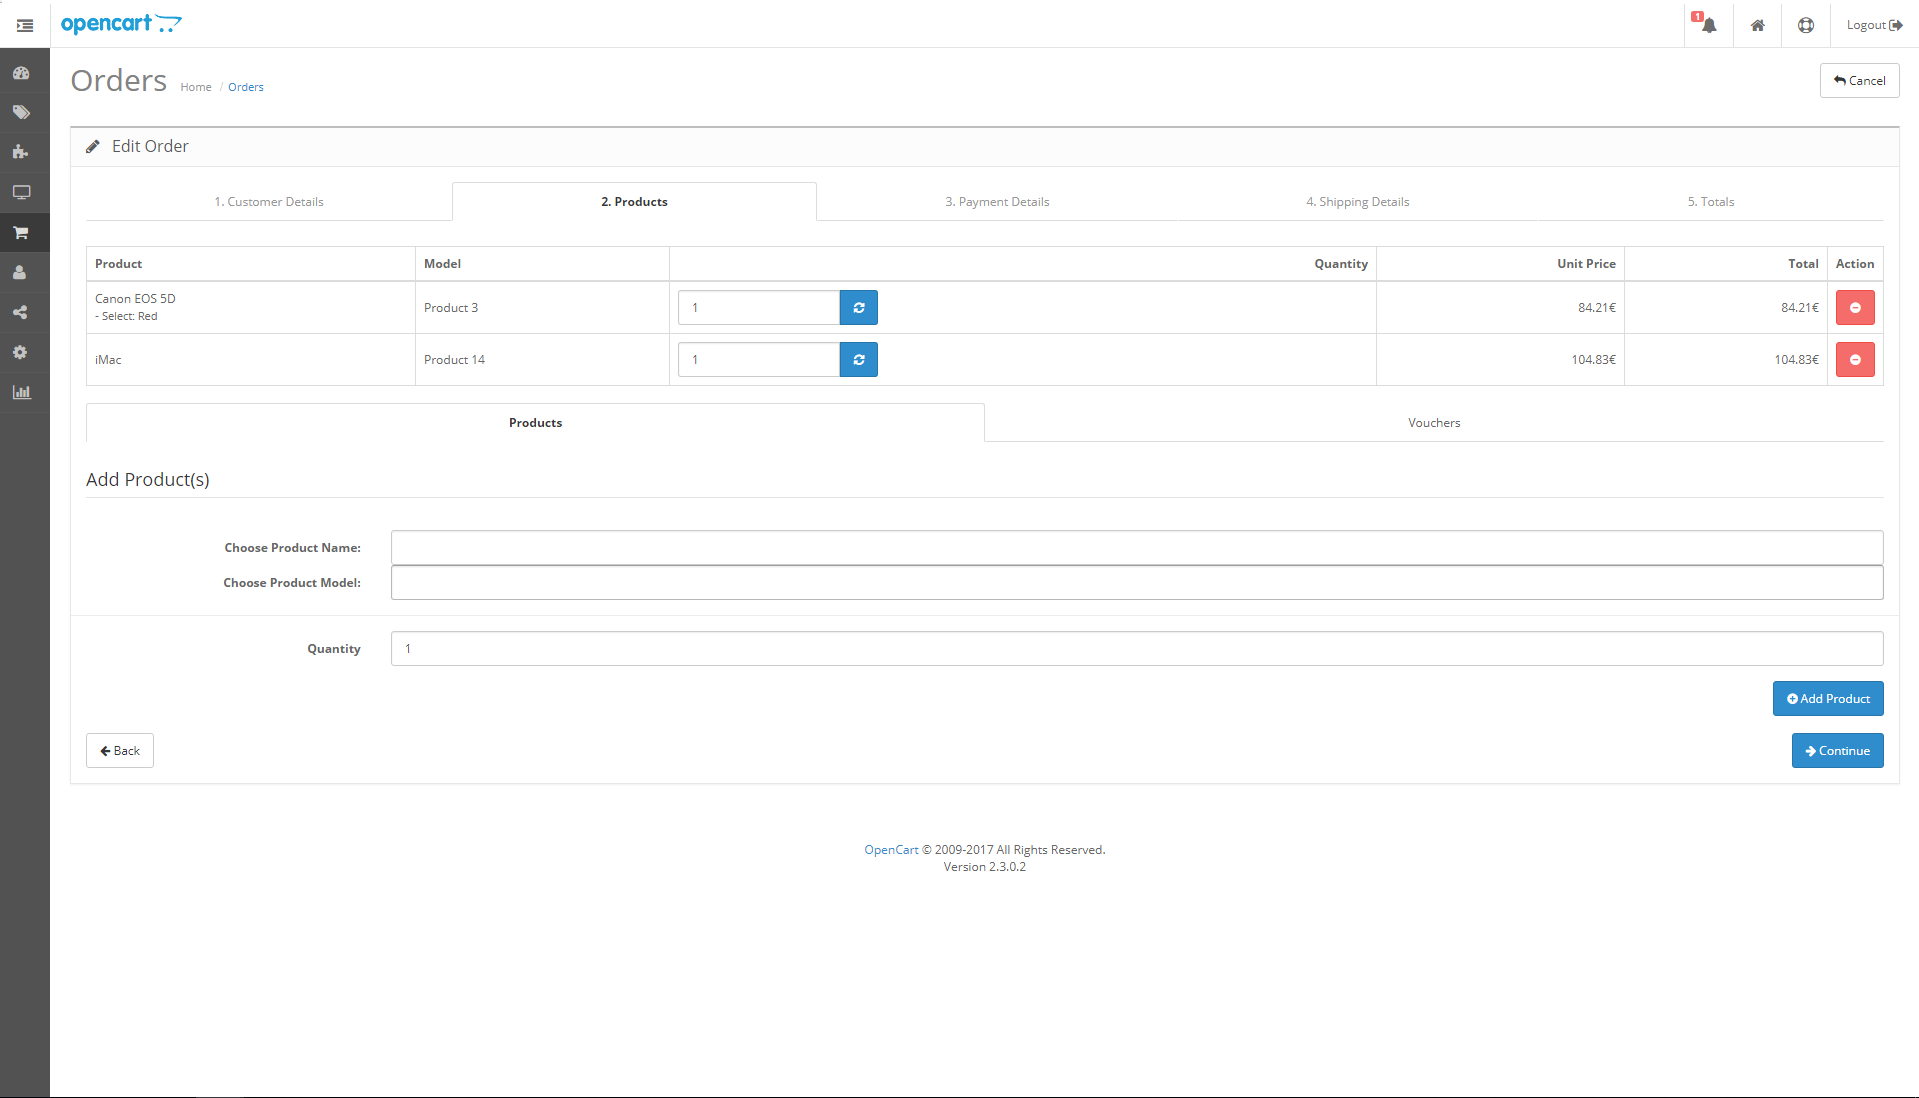Click the Add Product button
The height and width of the screenshot is (1098, 1919).
click(x=1828, y=699)
